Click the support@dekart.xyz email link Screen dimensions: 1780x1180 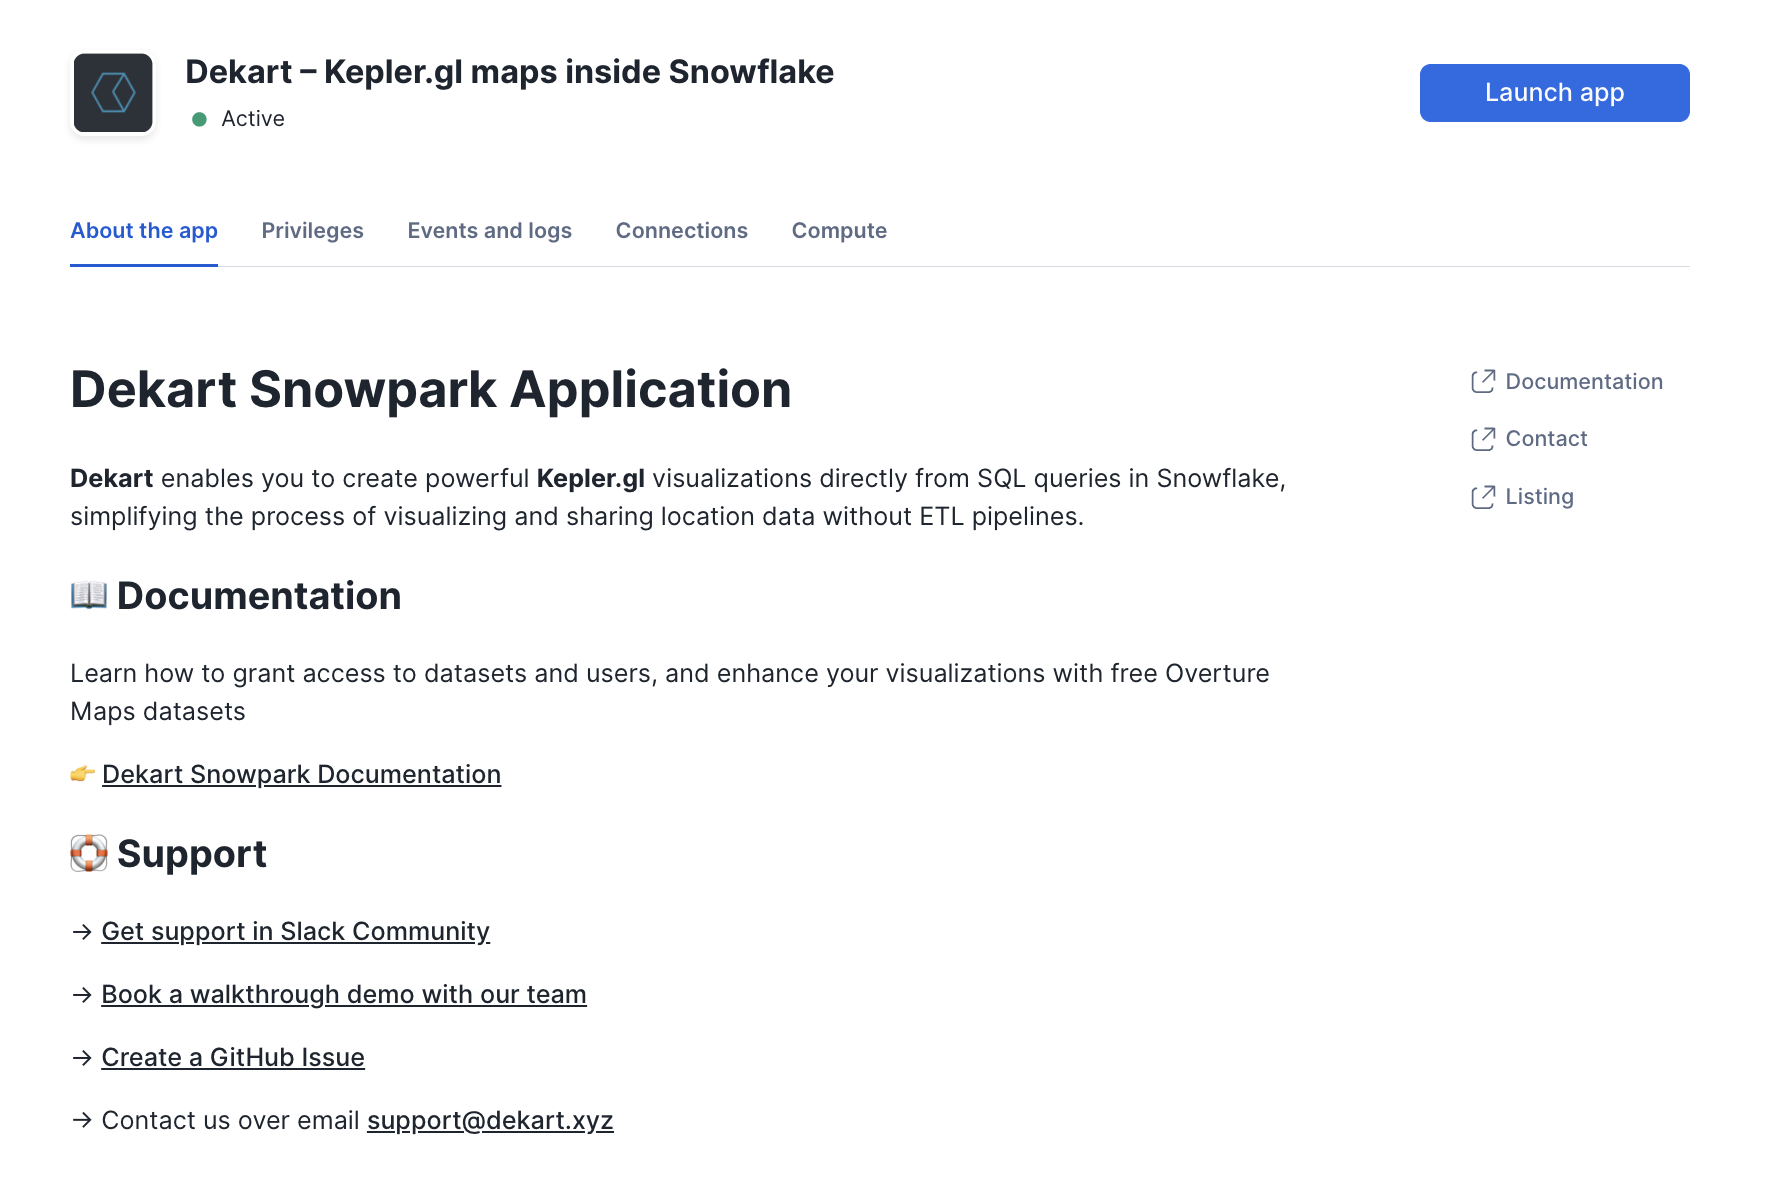pos(490,1121)
